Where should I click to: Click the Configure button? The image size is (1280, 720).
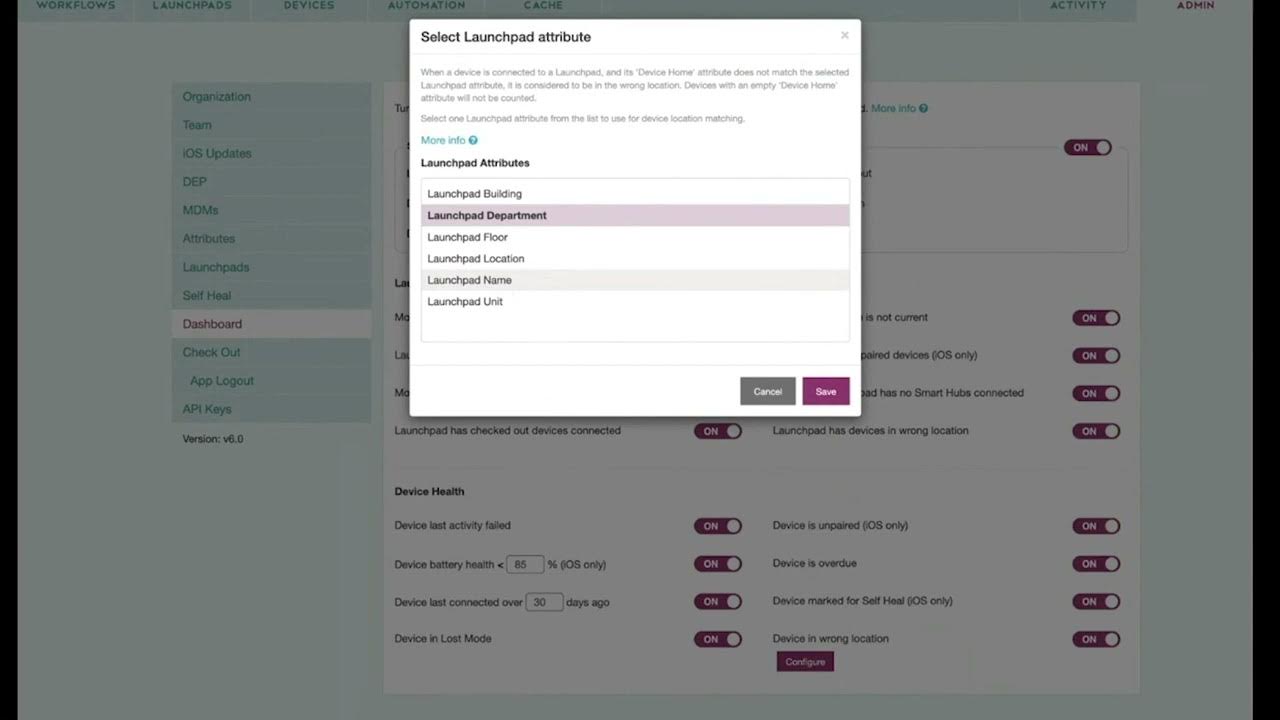[805, 662]
